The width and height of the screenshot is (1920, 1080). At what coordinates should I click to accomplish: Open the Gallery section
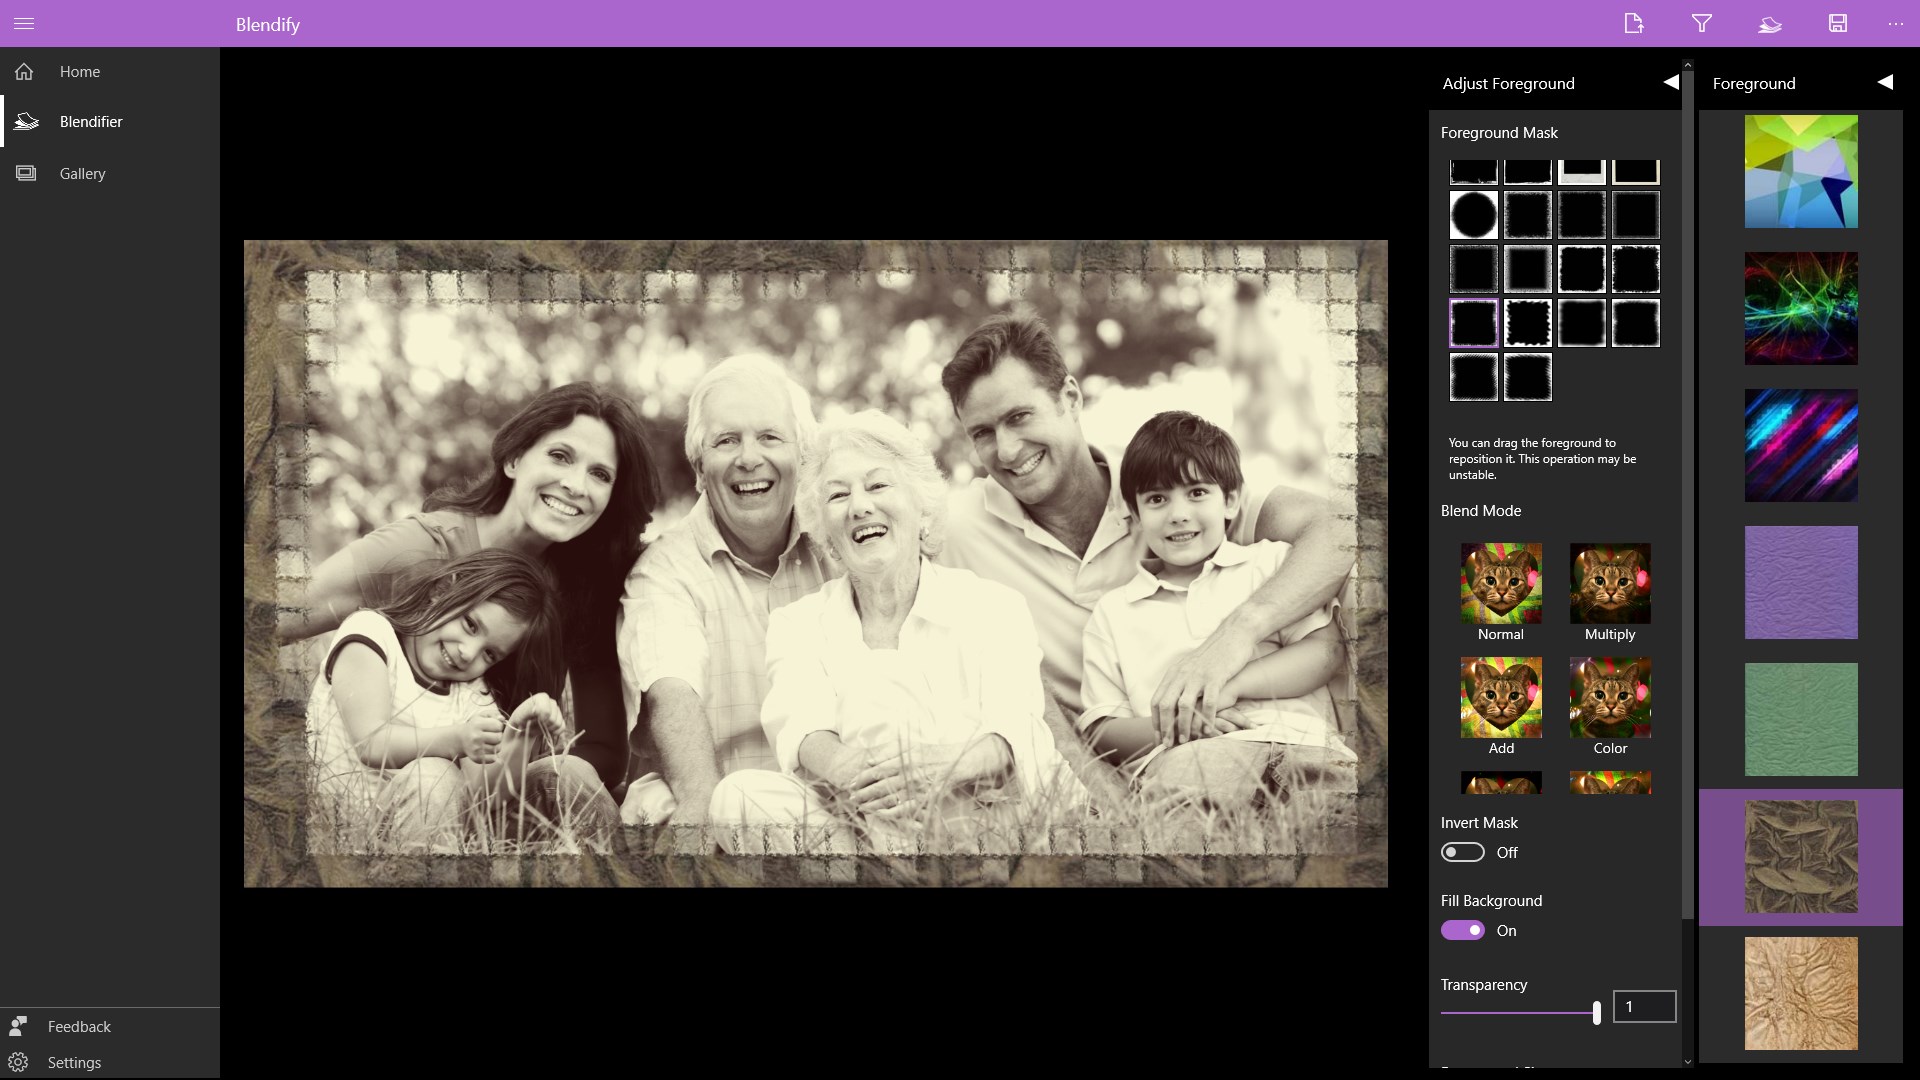click(x=82, y=174)
